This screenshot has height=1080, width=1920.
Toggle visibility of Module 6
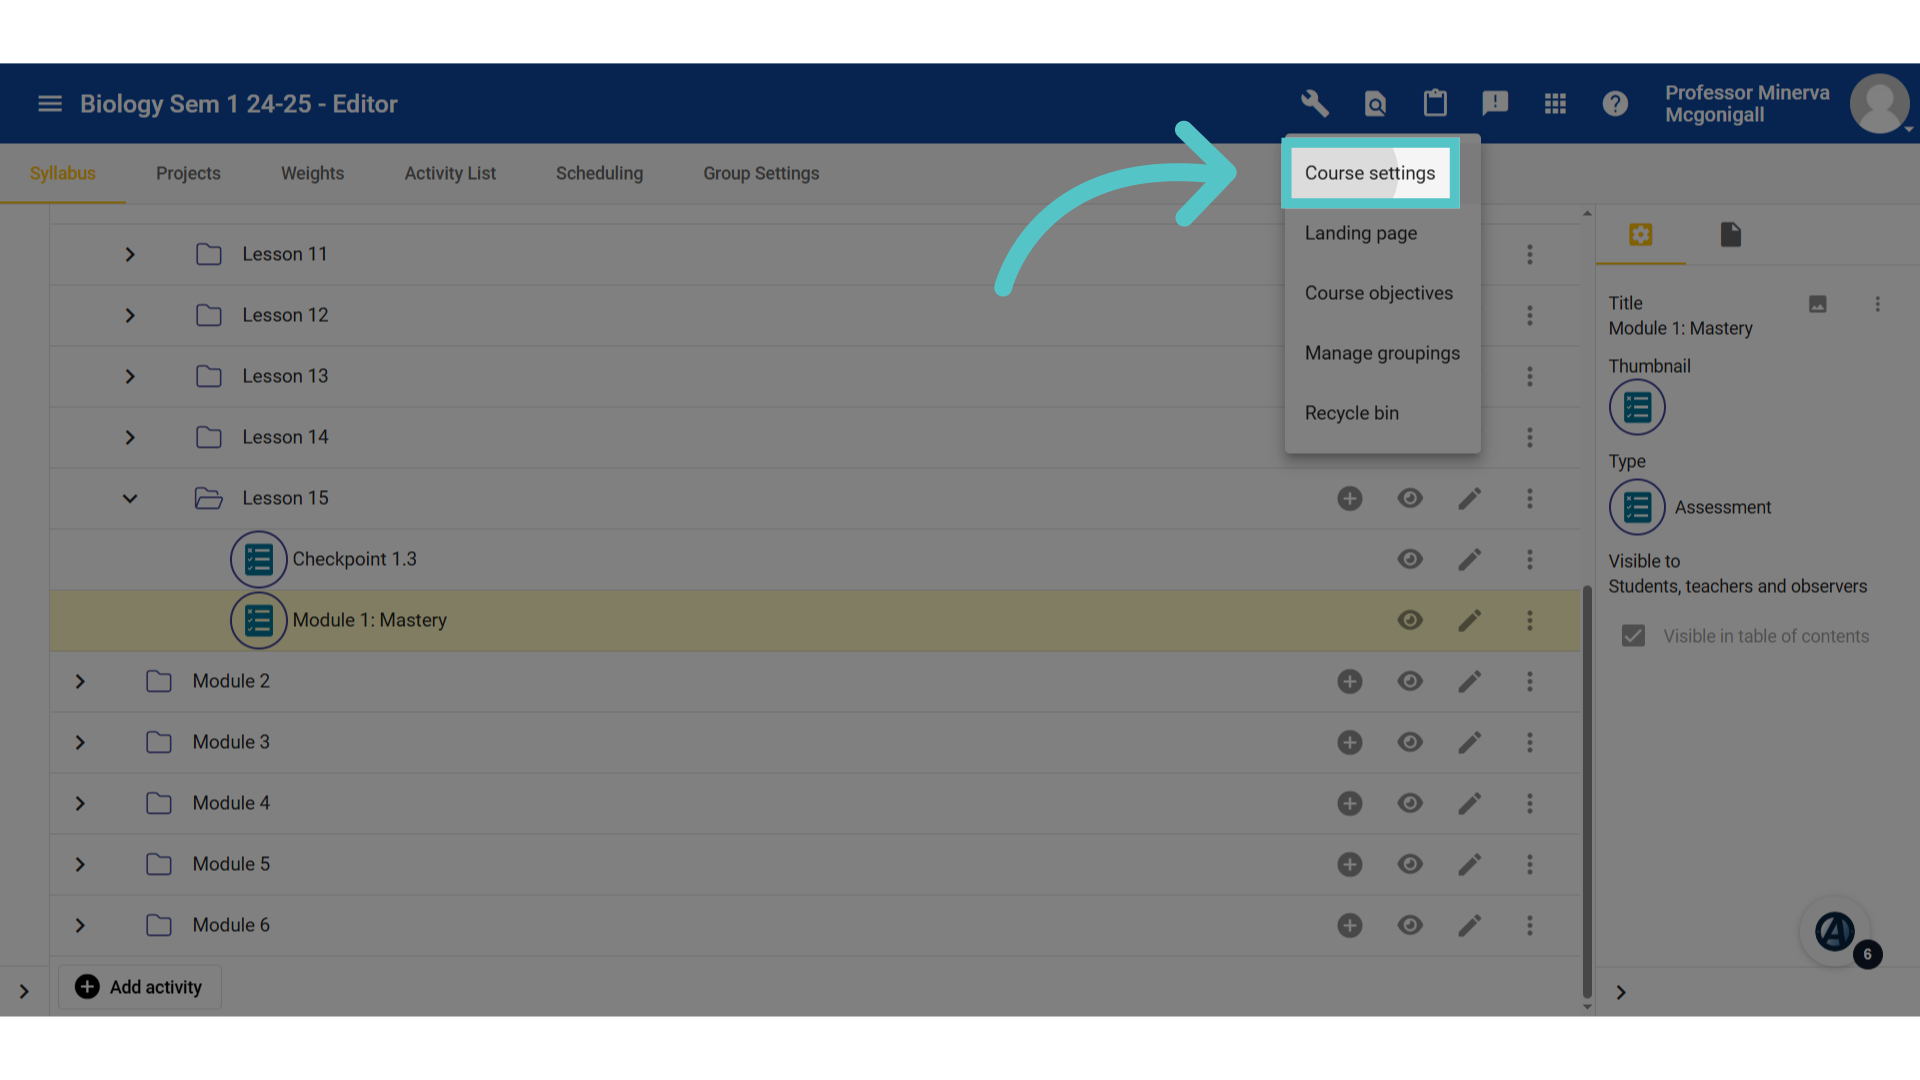coord(1410,925)
